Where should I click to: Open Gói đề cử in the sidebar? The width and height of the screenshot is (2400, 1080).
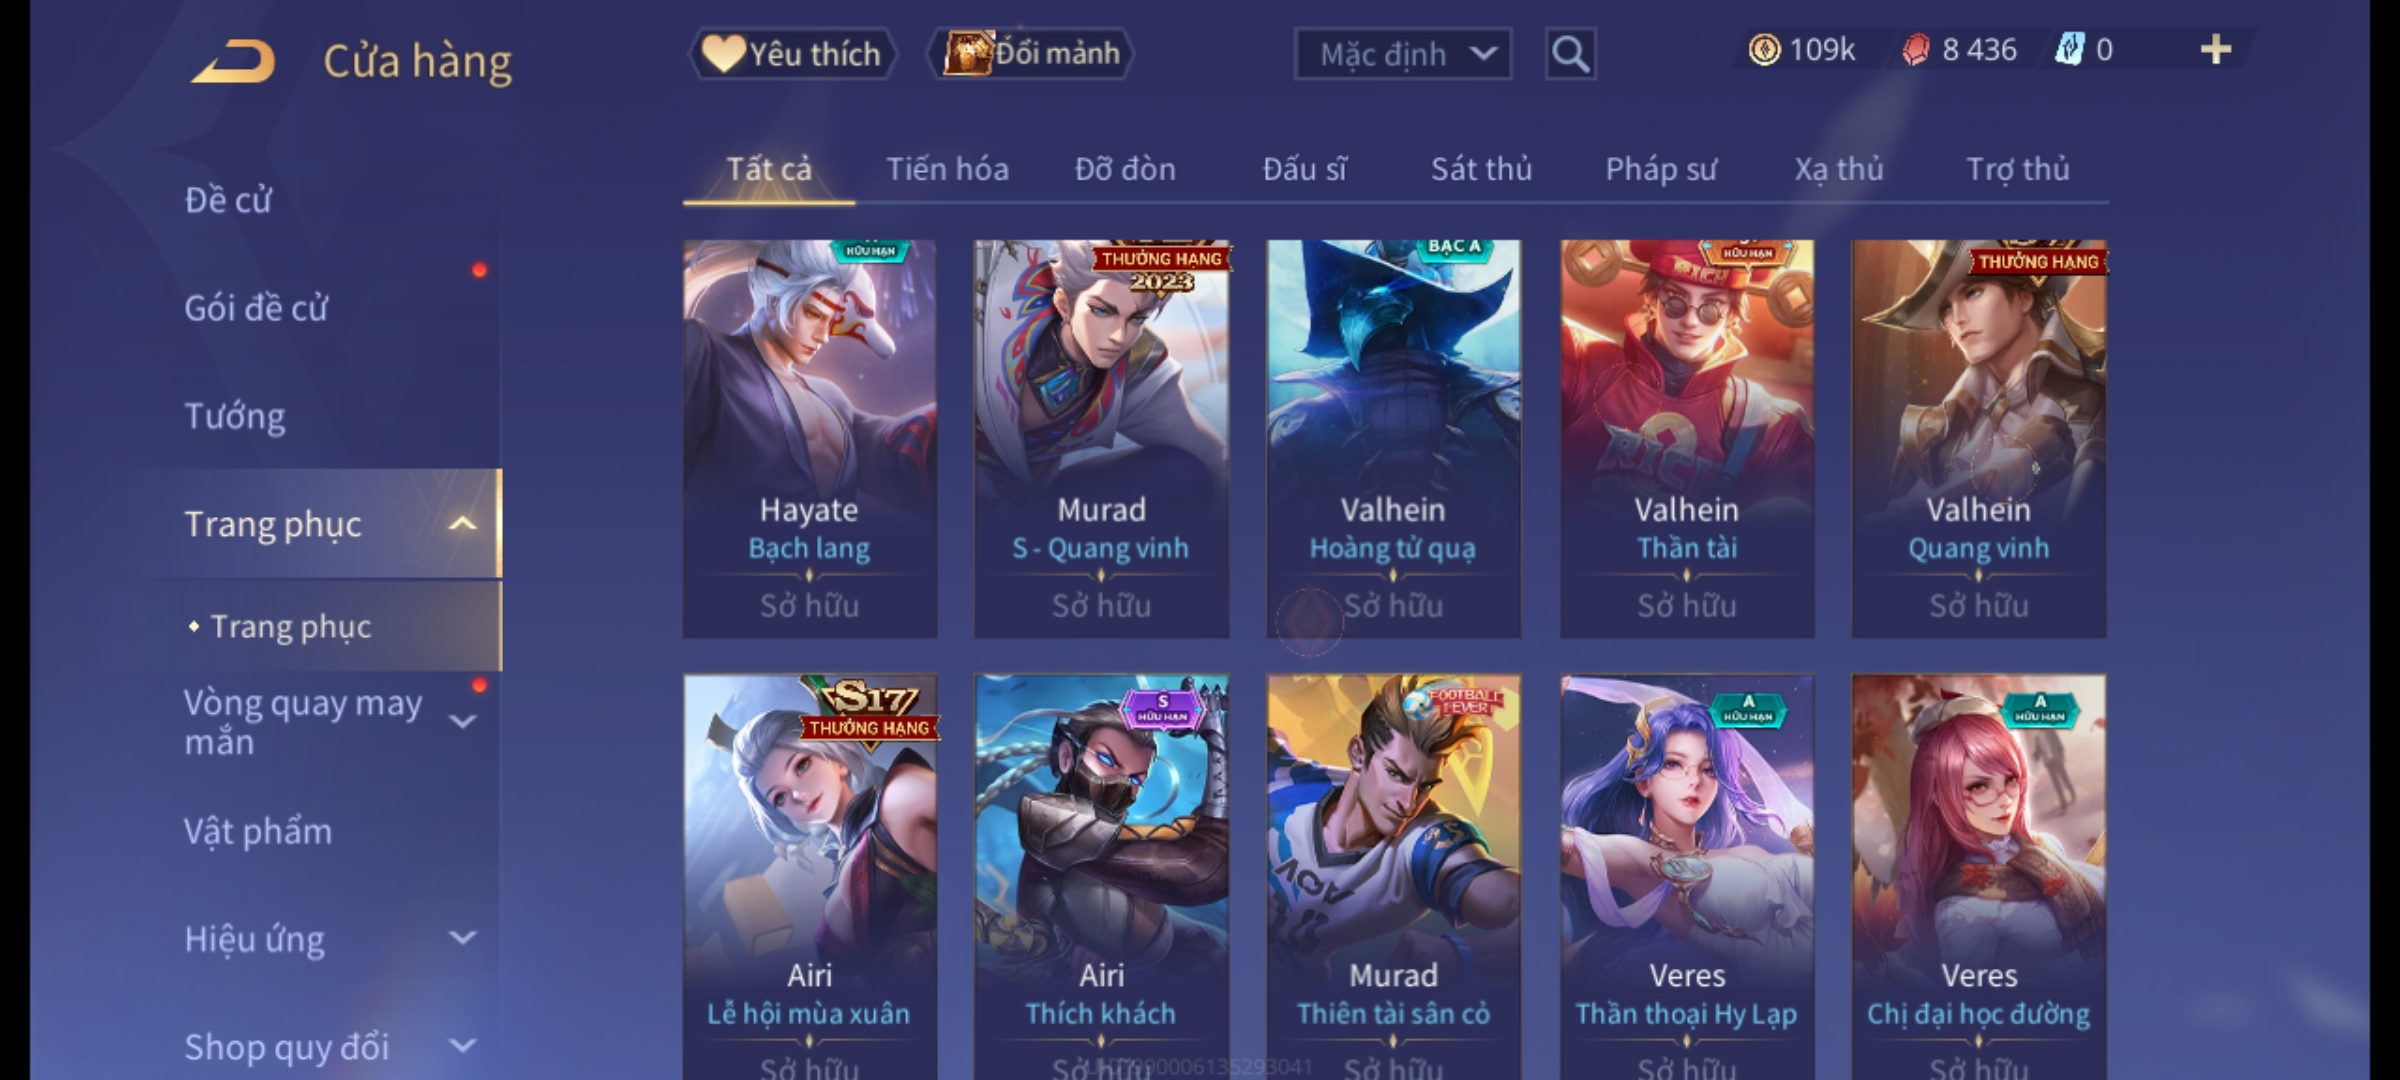pos(256,308)
